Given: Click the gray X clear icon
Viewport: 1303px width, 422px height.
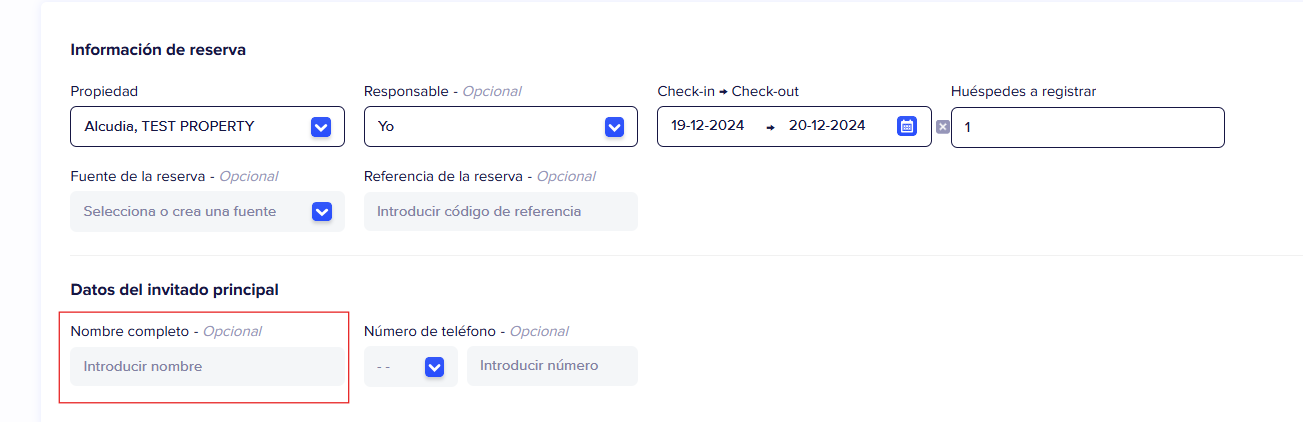Looking at the screenshot, I should tap(942, 127).
